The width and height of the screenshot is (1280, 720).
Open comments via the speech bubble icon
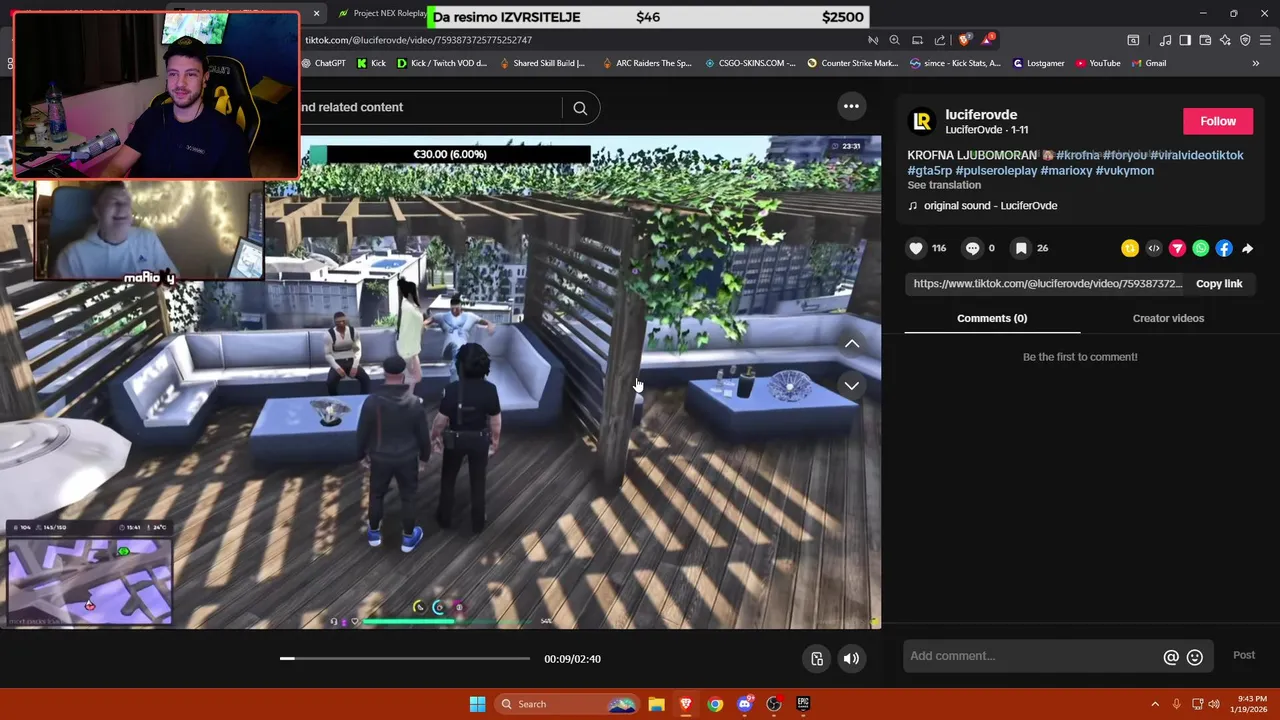pyautogui.click(x=972, y=248)
